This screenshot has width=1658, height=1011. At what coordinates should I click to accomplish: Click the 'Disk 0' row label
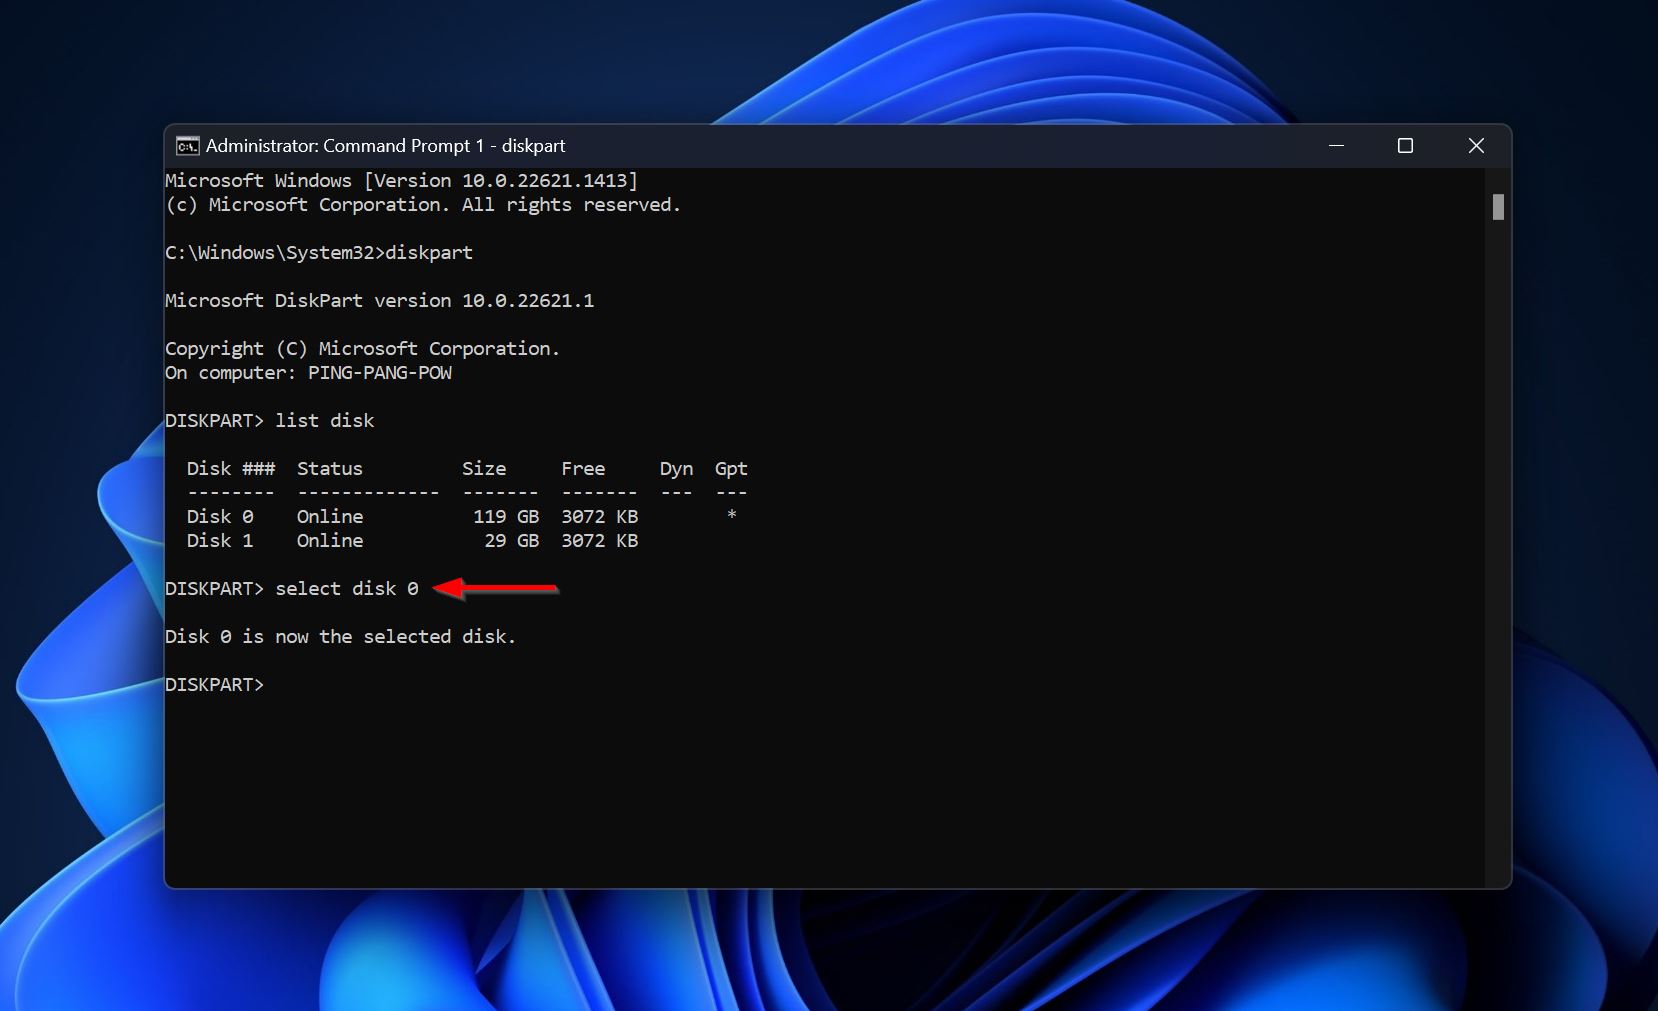tap(220, 517)
